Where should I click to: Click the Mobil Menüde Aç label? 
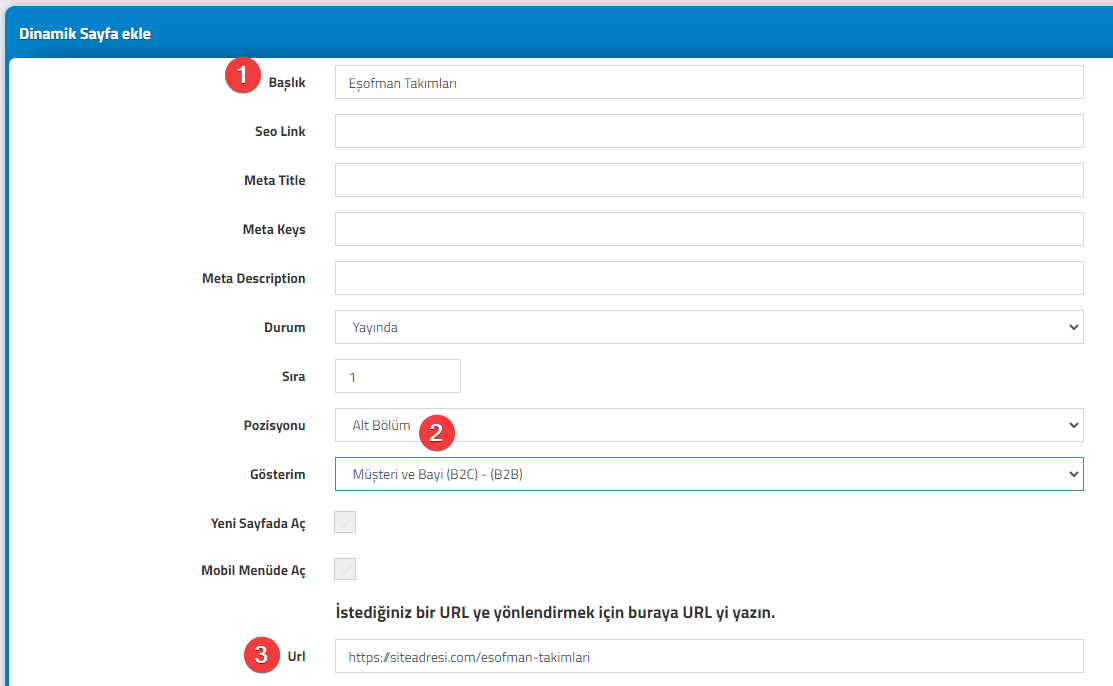pyautogui.click(x=253, y=570)
